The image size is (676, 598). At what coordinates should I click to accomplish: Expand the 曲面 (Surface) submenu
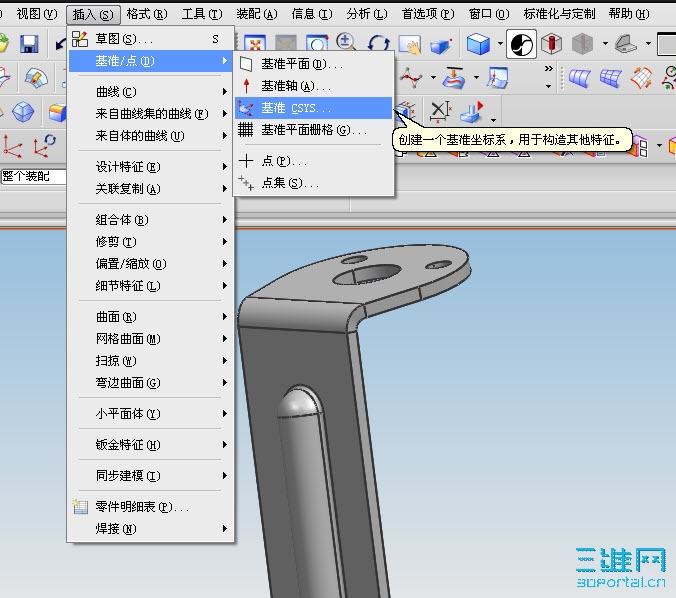(x=151, y=316)
